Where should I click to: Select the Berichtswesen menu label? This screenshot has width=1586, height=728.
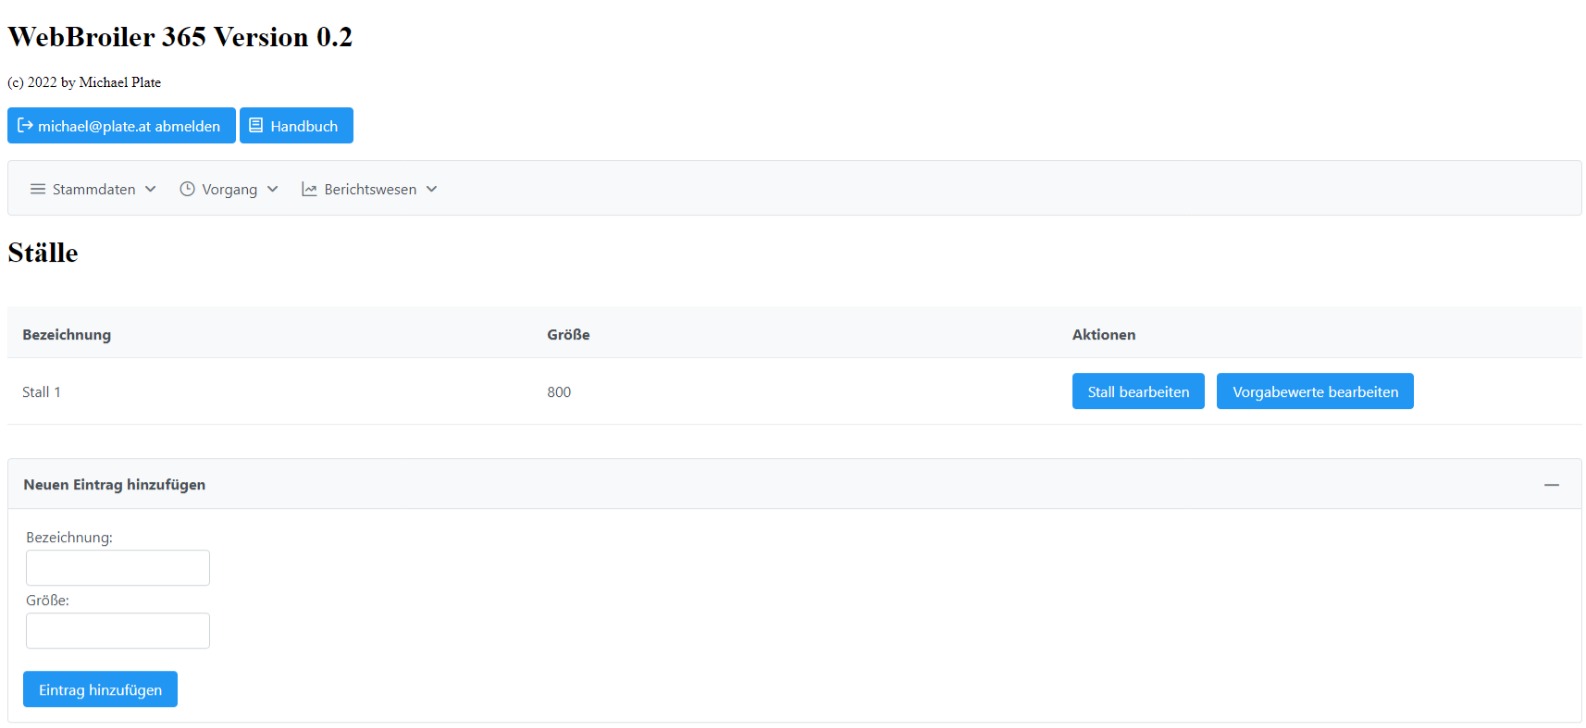click(x=370, y=189)
